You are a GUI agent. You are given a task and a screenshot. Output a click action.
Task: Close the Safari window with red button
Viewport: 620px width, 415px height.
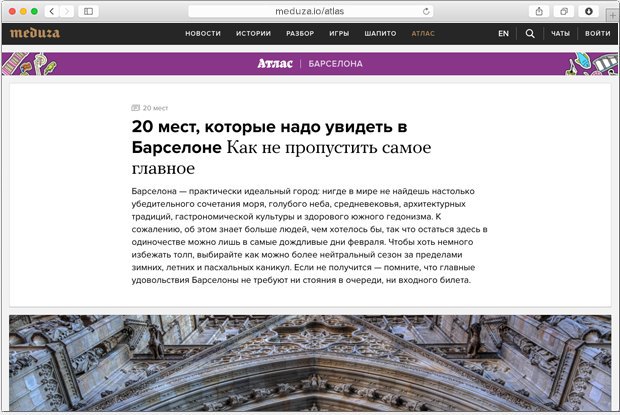click(12, 11)
